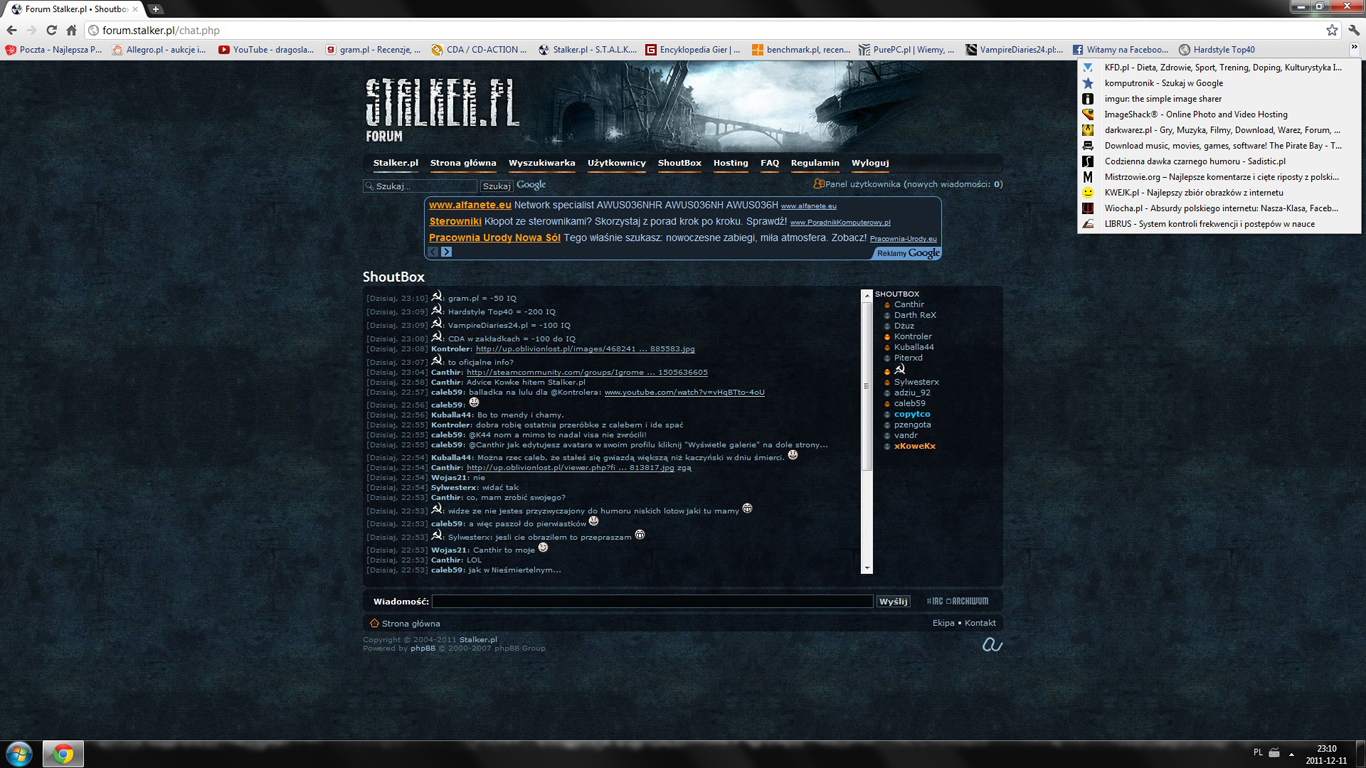Go to ShoutBox in the forum navigation
1366x768 pixels.
click(679, 163)
